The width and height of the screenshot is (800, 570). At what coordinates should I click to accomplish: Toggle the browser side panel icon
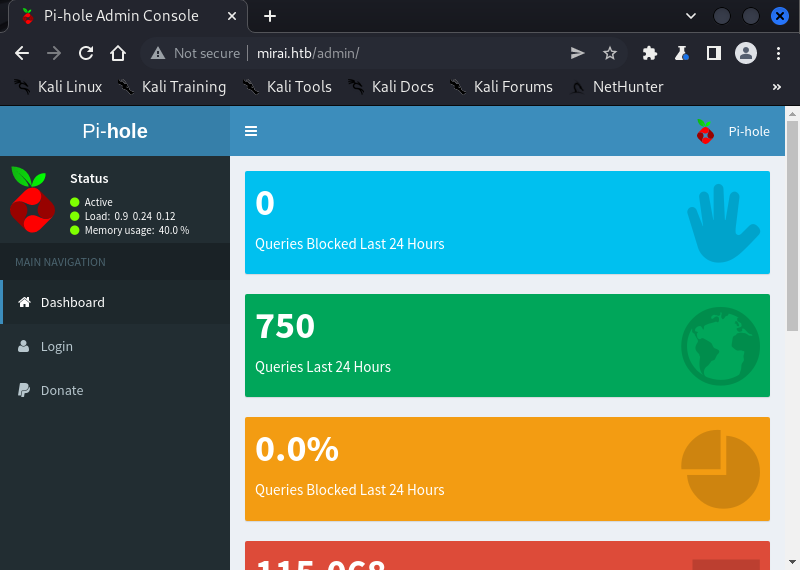(x=714, y=53)
